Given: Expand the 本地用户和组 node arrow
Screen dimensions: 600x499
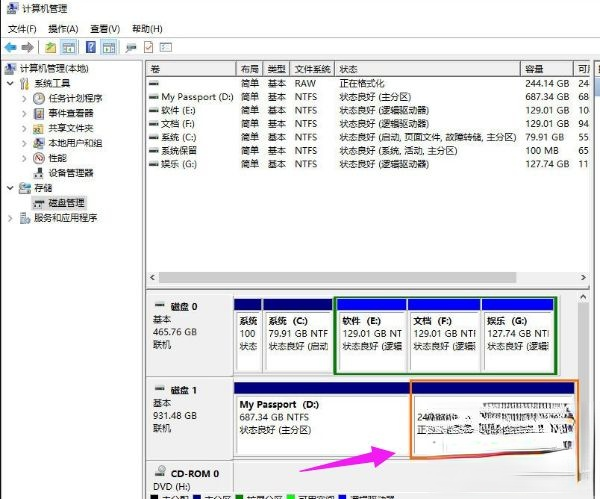Looking at the screenshot, I should pyautogui.click(x=24, y=143).
